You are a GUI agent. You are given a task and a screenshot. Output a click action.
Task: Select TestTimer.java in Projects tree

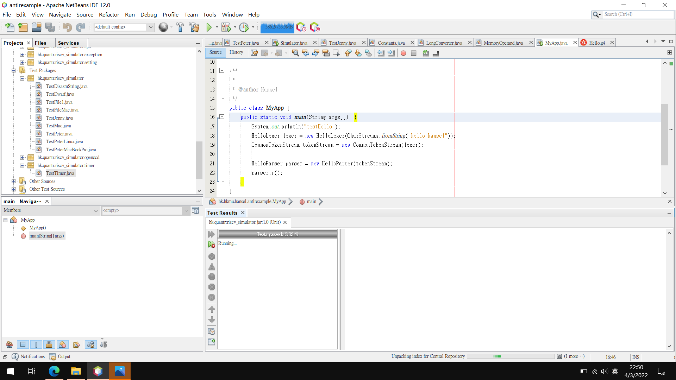click(x=60, y=173)
